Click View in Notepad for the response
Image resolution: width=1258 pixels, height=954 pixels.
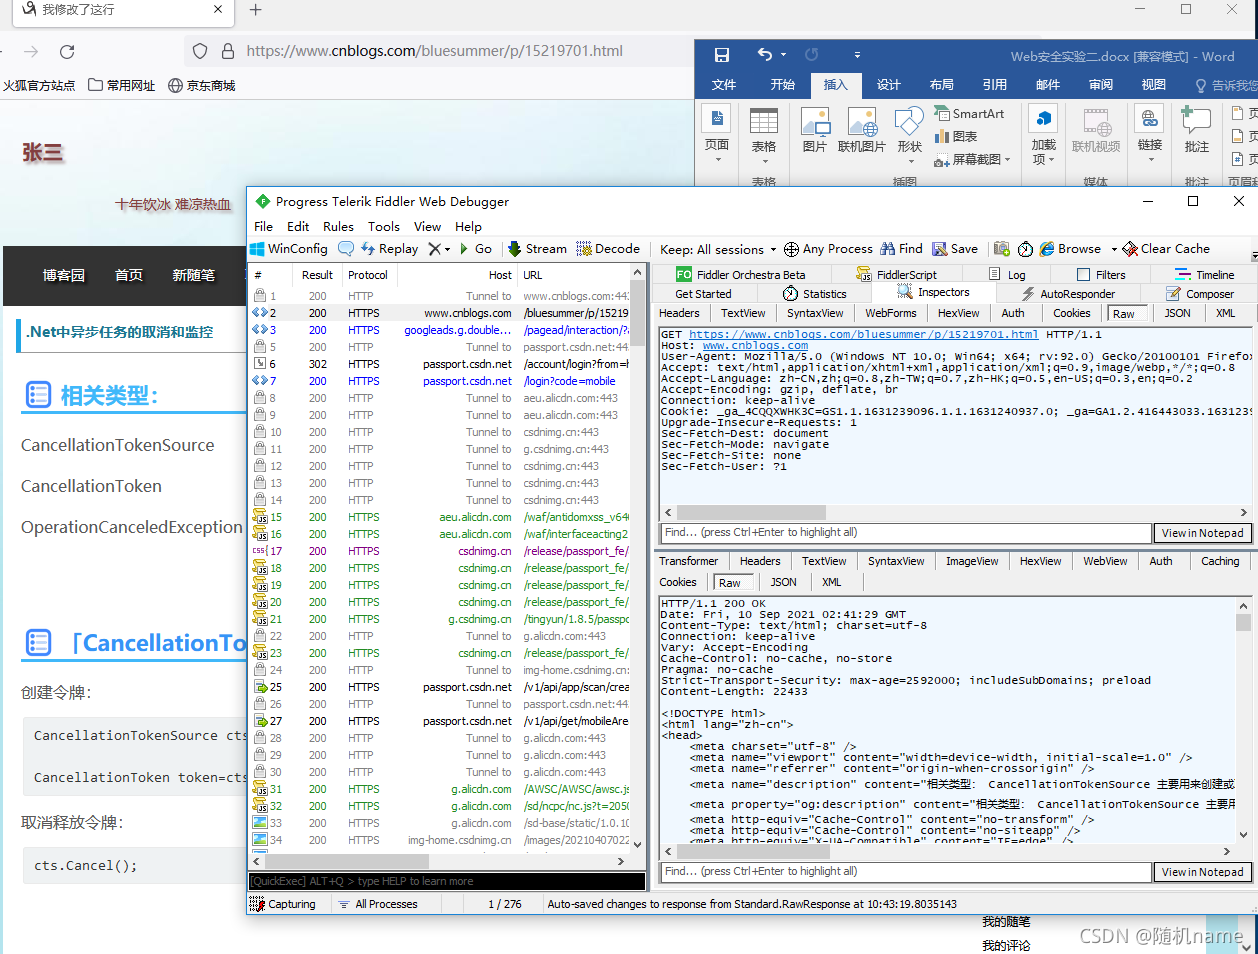tap(1202, 872)
